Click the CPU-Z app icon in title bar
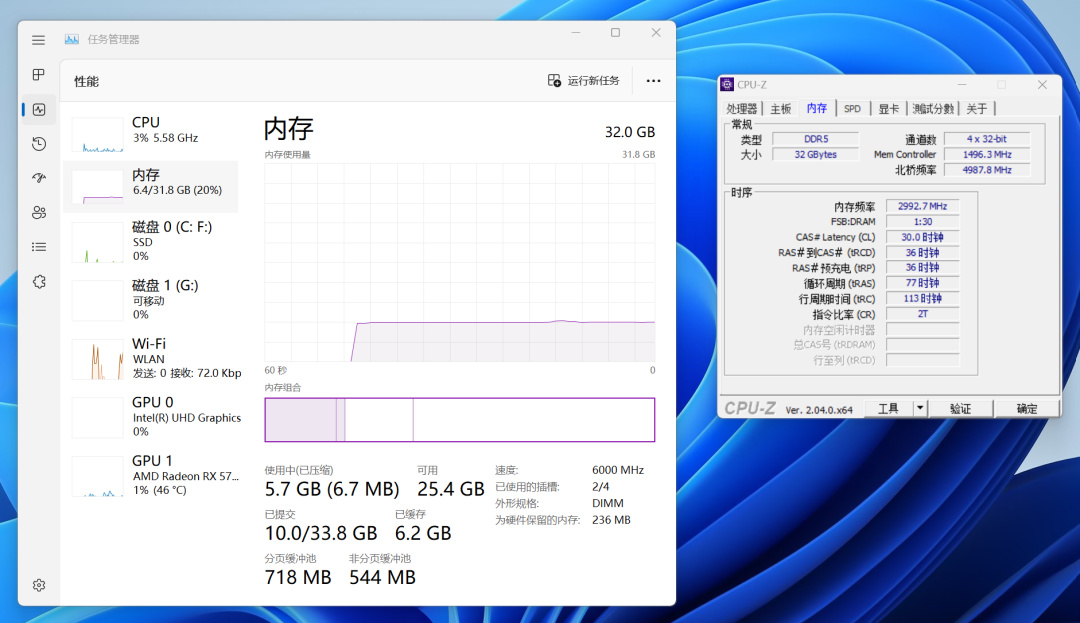1080x623 pixels. (727, 85)
